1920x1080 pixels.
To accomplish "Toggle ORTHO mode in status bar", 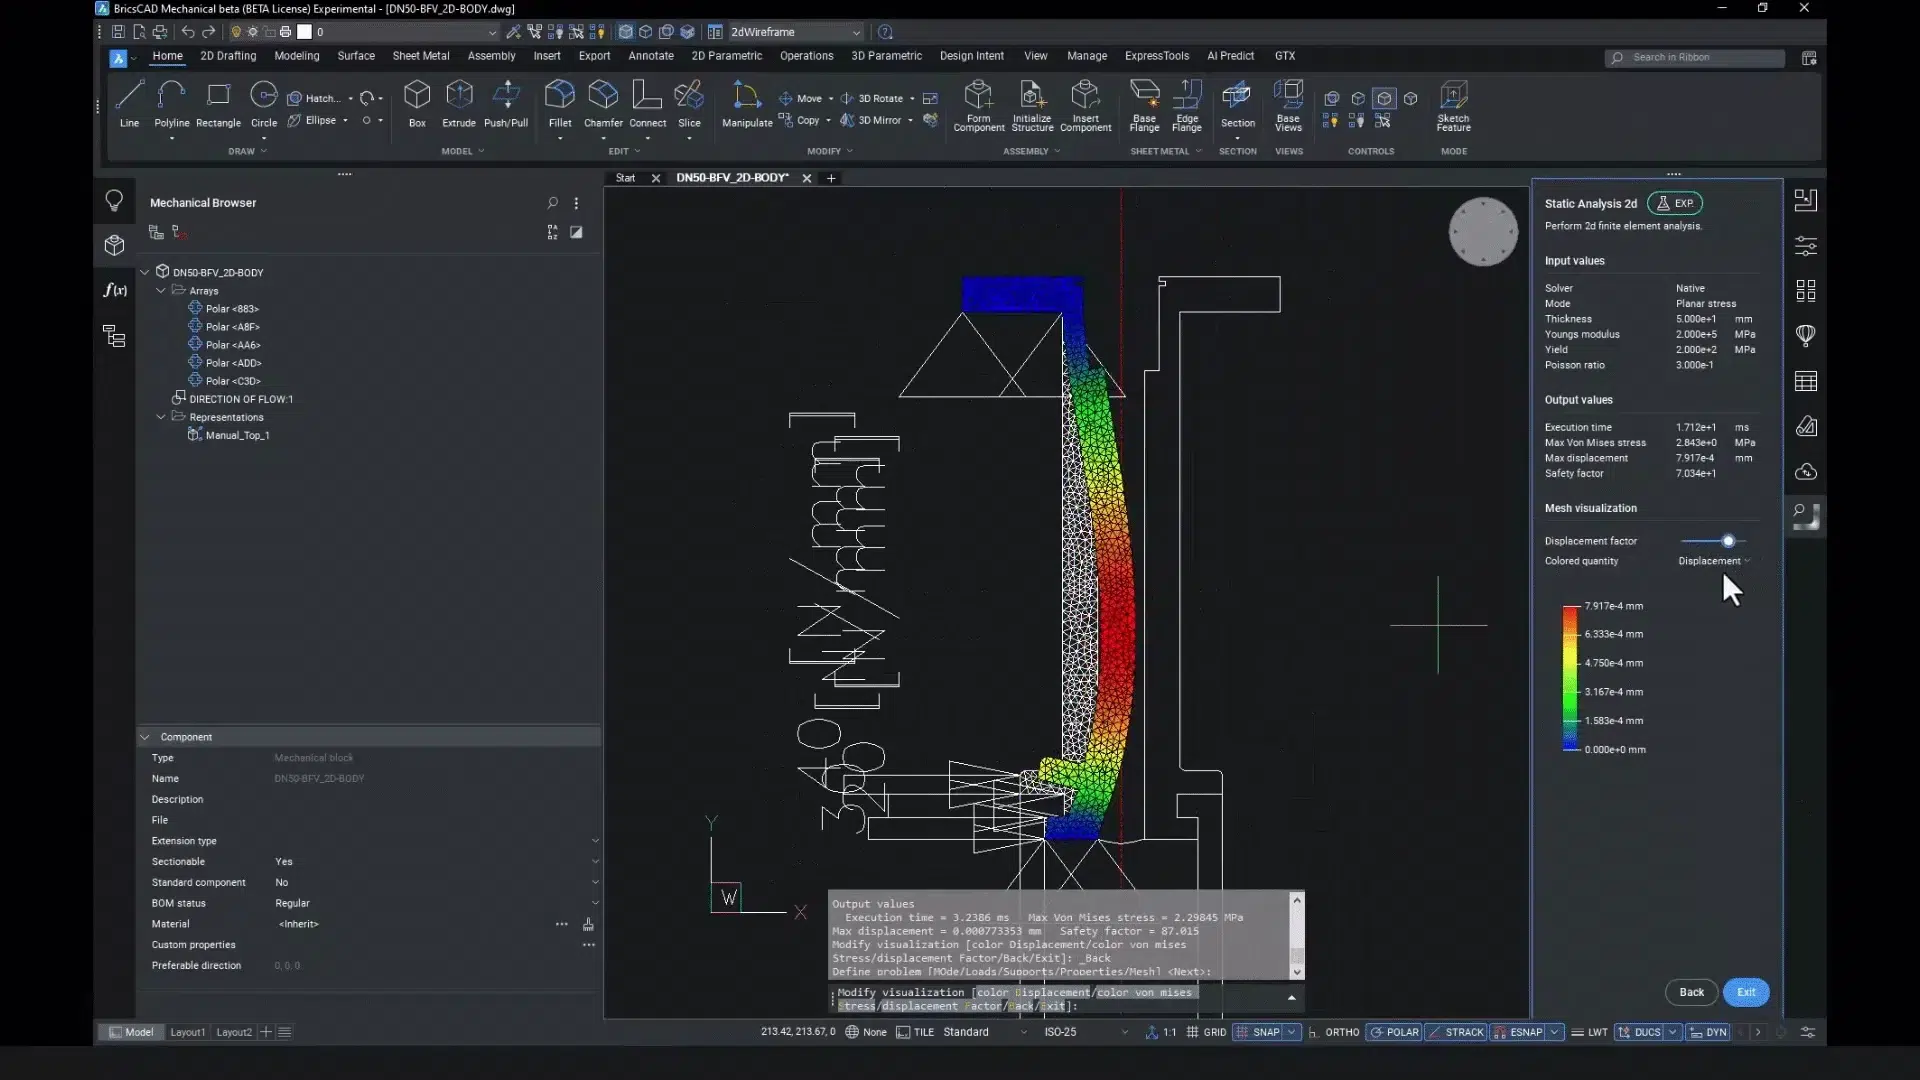I will [1342, 1032].
